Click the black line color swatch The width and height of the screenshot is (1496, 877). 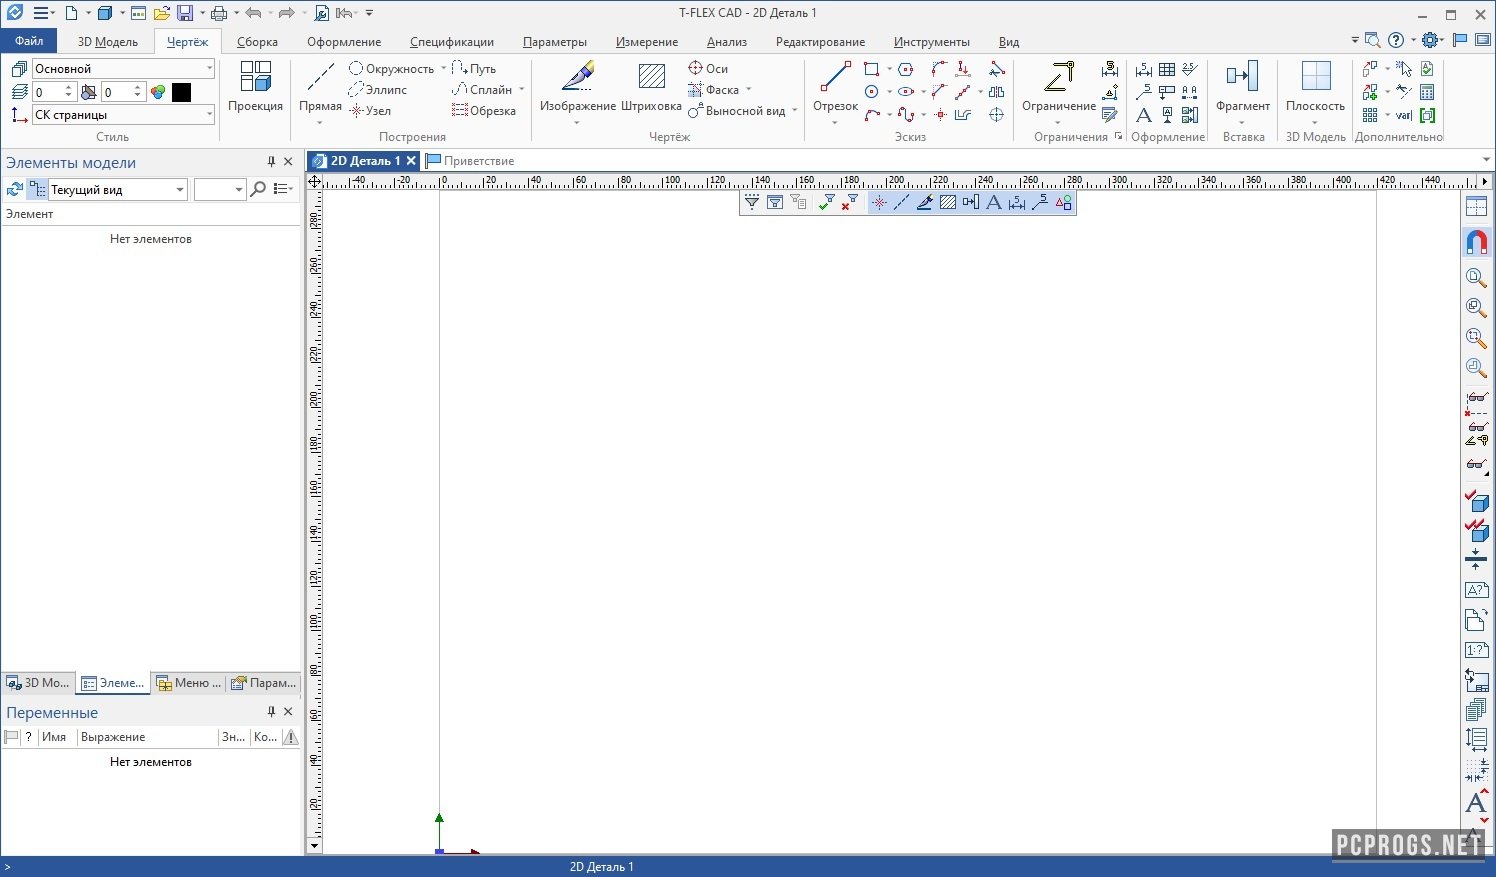(x=181, y=92)
